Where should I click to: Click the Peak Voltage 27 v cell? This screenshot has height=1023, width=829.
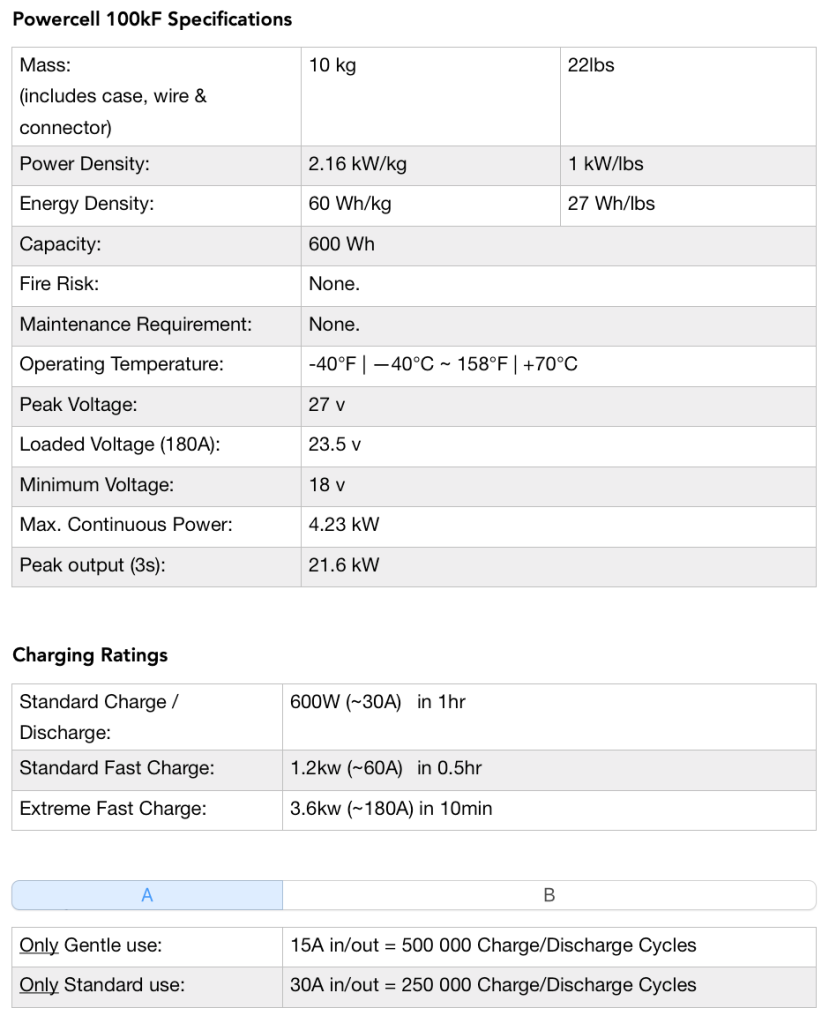tap(327, 405)
